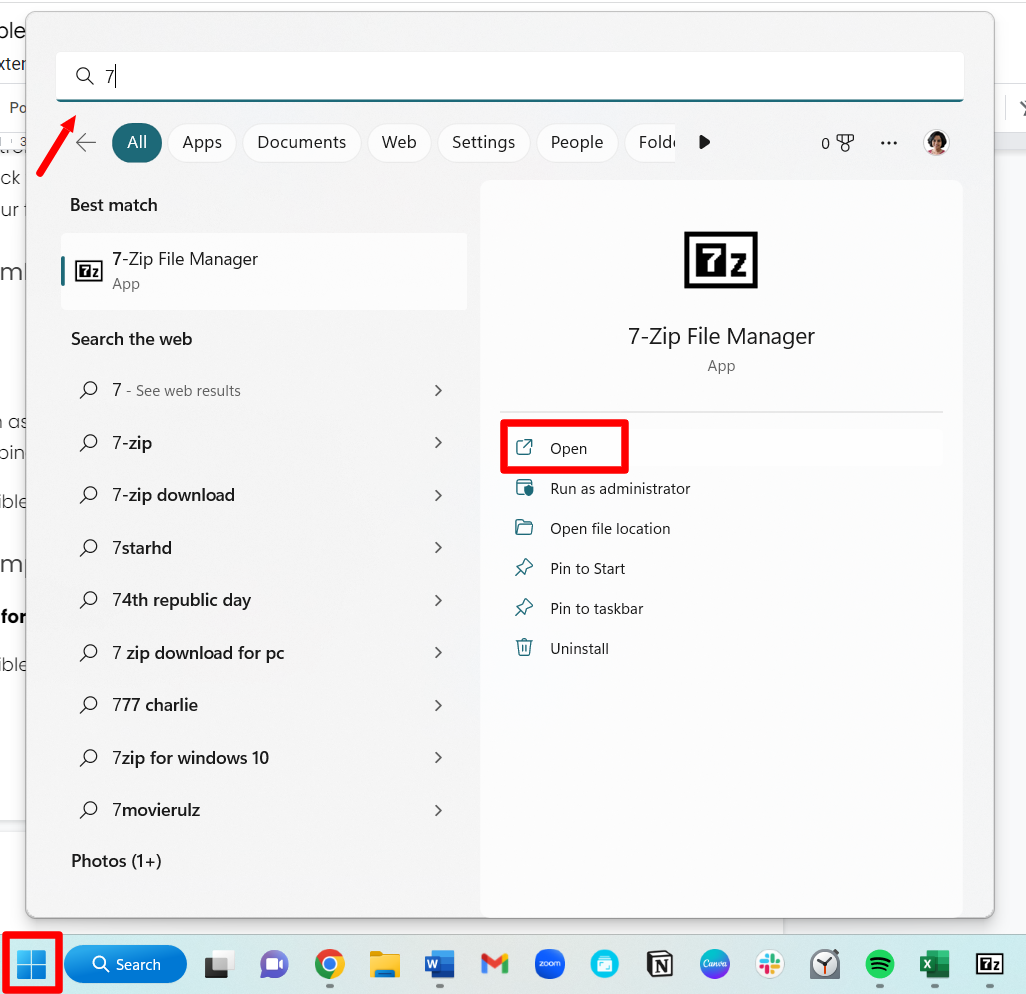This screenshot has width=1026, height=994.
Task: Uninstall 7-Zip File Manager
Action: click(x=721, y=648)
